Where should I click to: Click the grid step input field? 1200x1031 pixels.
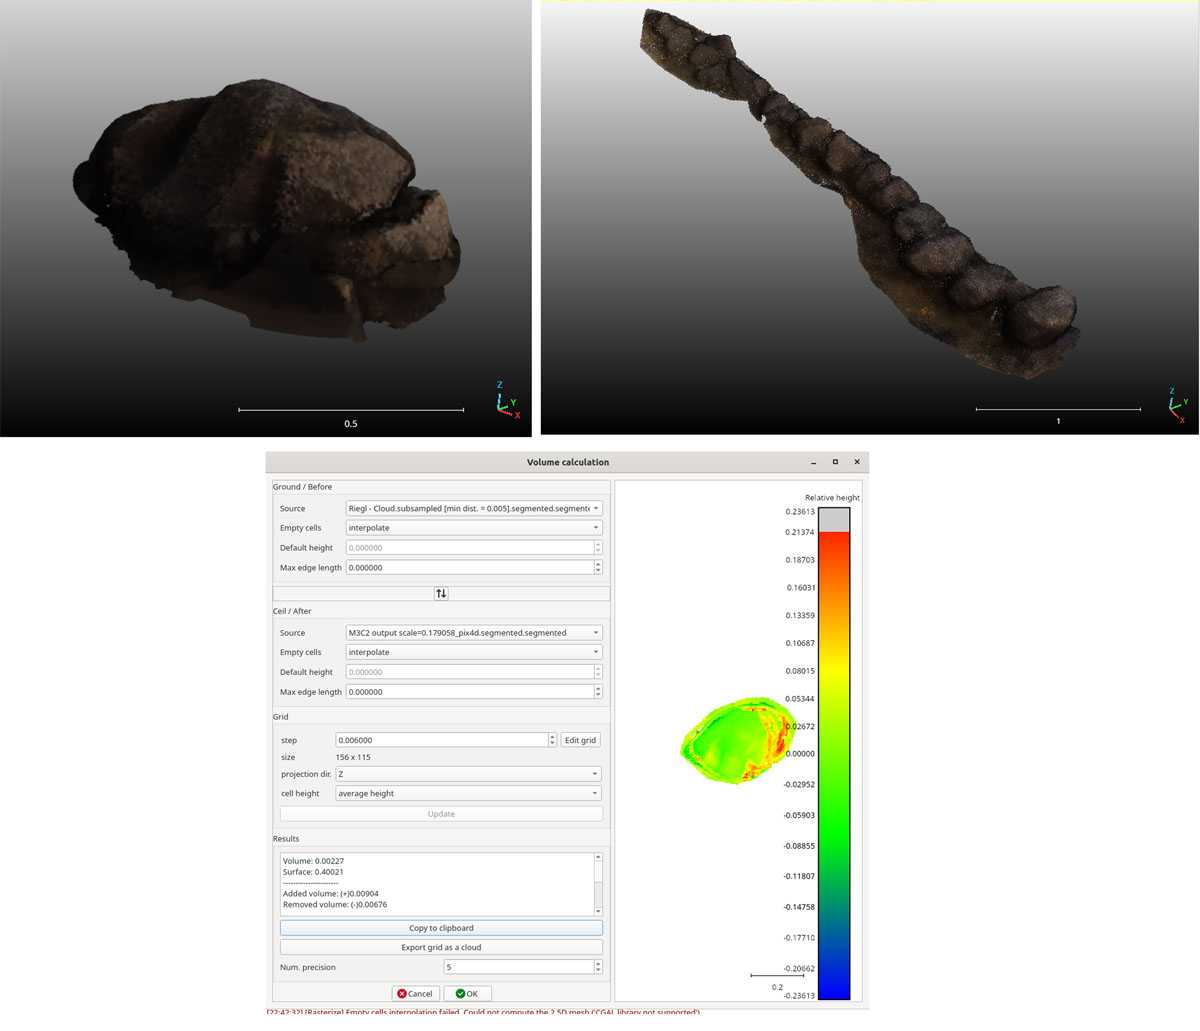pyautogui.click(x=440, y=741)
